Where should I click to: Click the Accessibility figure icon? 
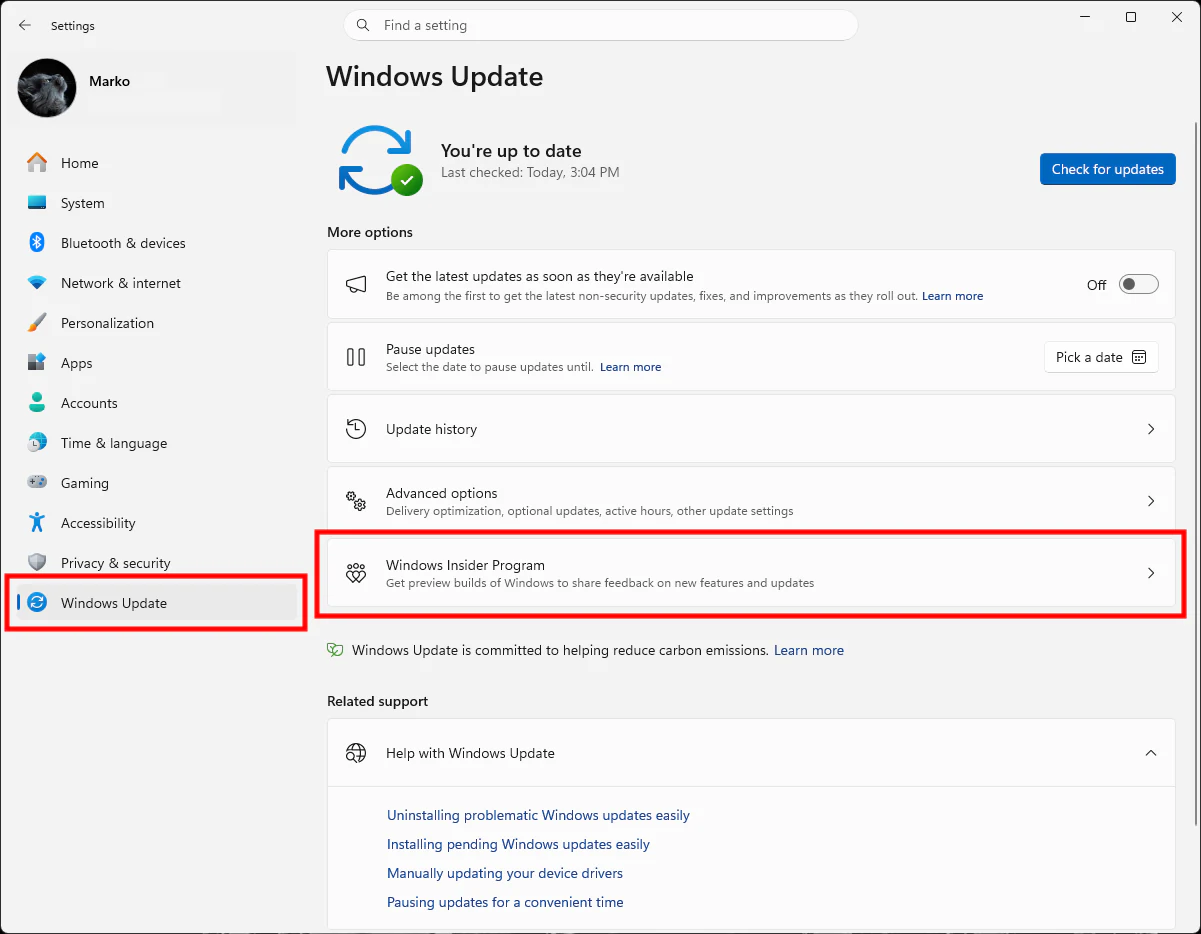[37, 523]
